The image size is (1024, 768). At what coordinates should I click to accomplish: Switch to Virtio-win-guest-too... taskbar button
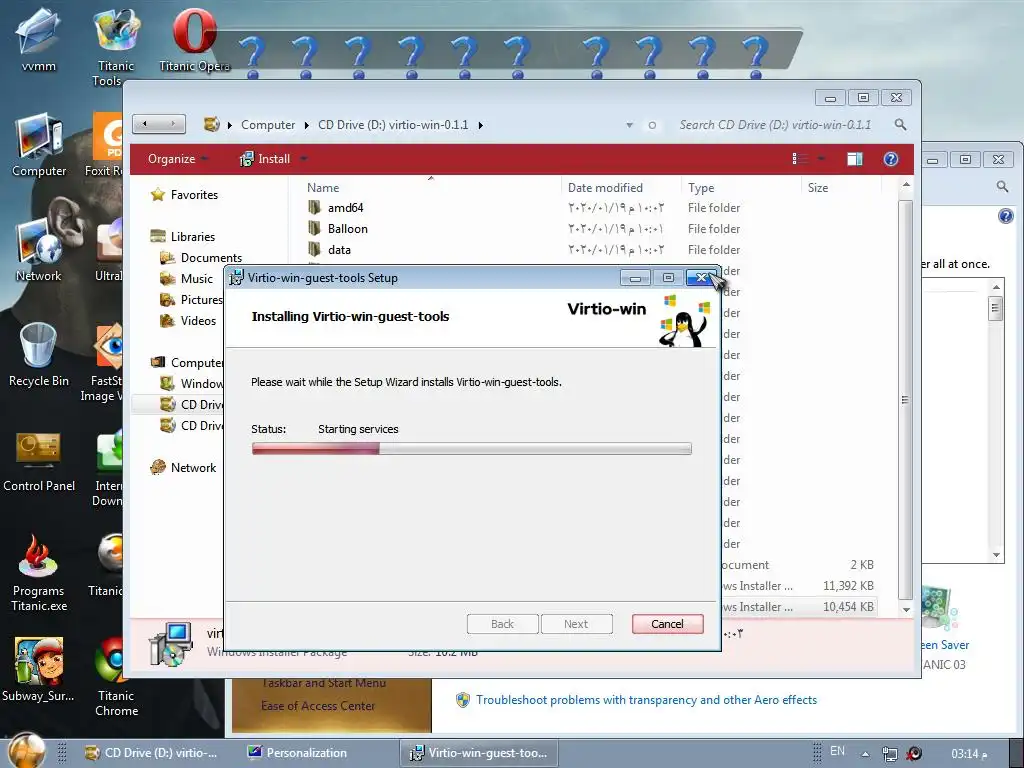(479, 753)
